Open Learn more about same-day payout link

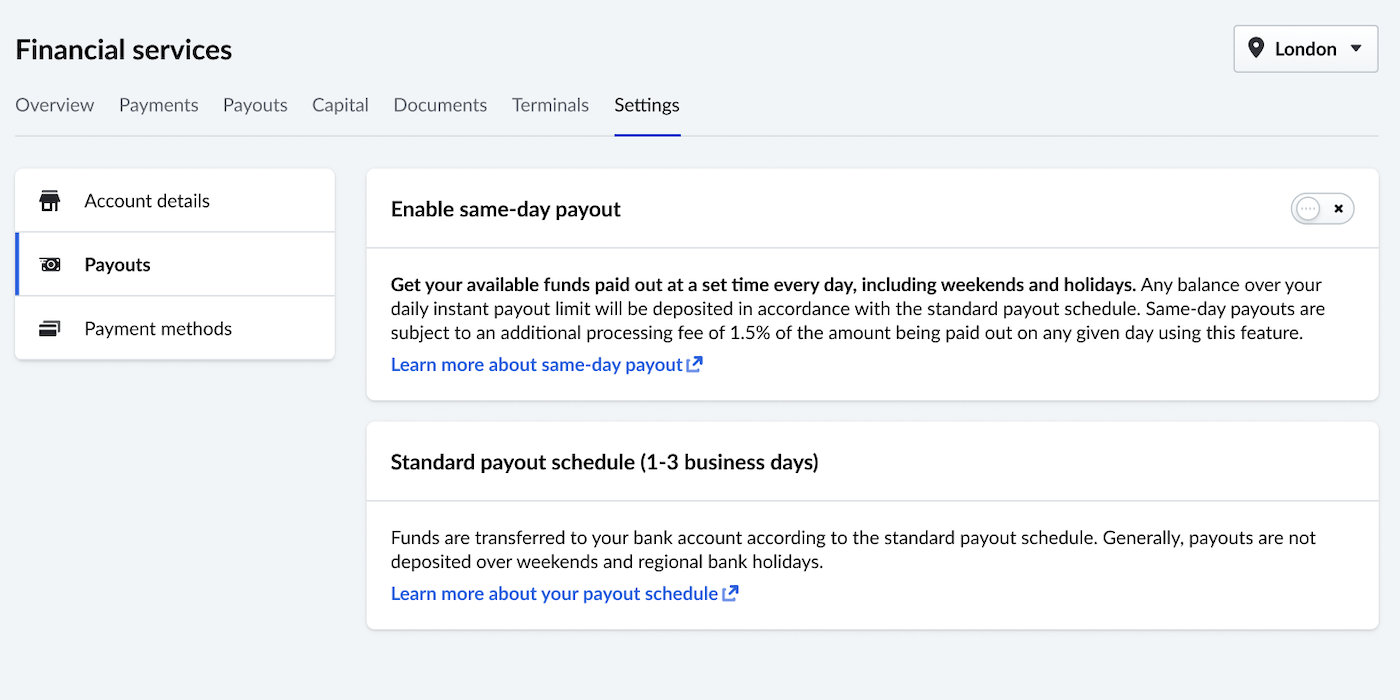536,365
